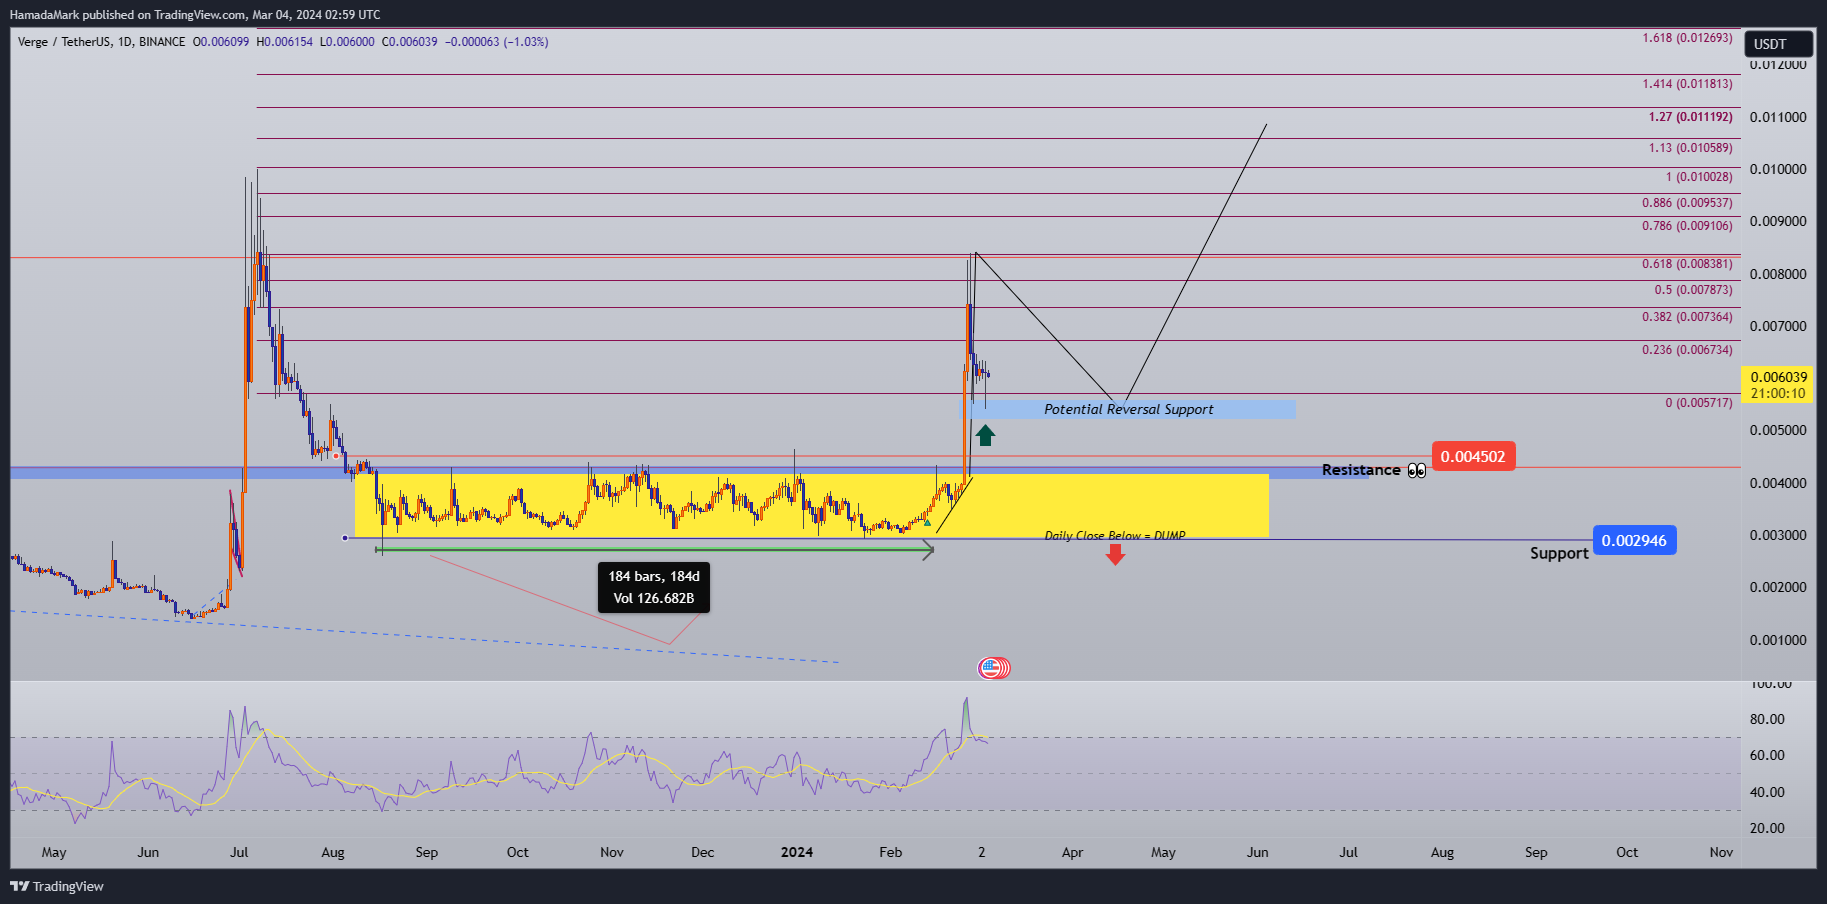The height and width of the screenshot is (904, 1827).
Task: Click the Verge / TetherUS symbol title
Action: (101, 42)
